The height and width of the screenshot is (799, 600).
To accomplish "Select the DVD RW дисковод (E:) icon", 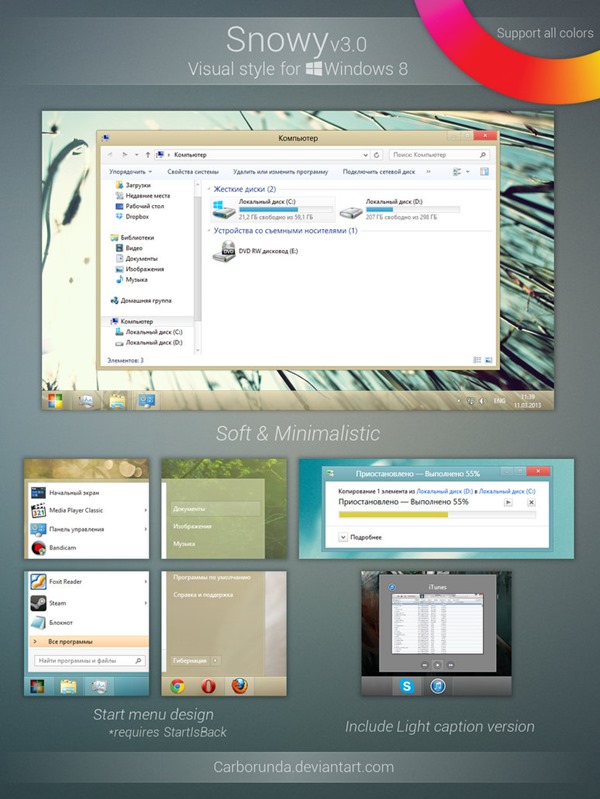I will (x=224, y=251).
